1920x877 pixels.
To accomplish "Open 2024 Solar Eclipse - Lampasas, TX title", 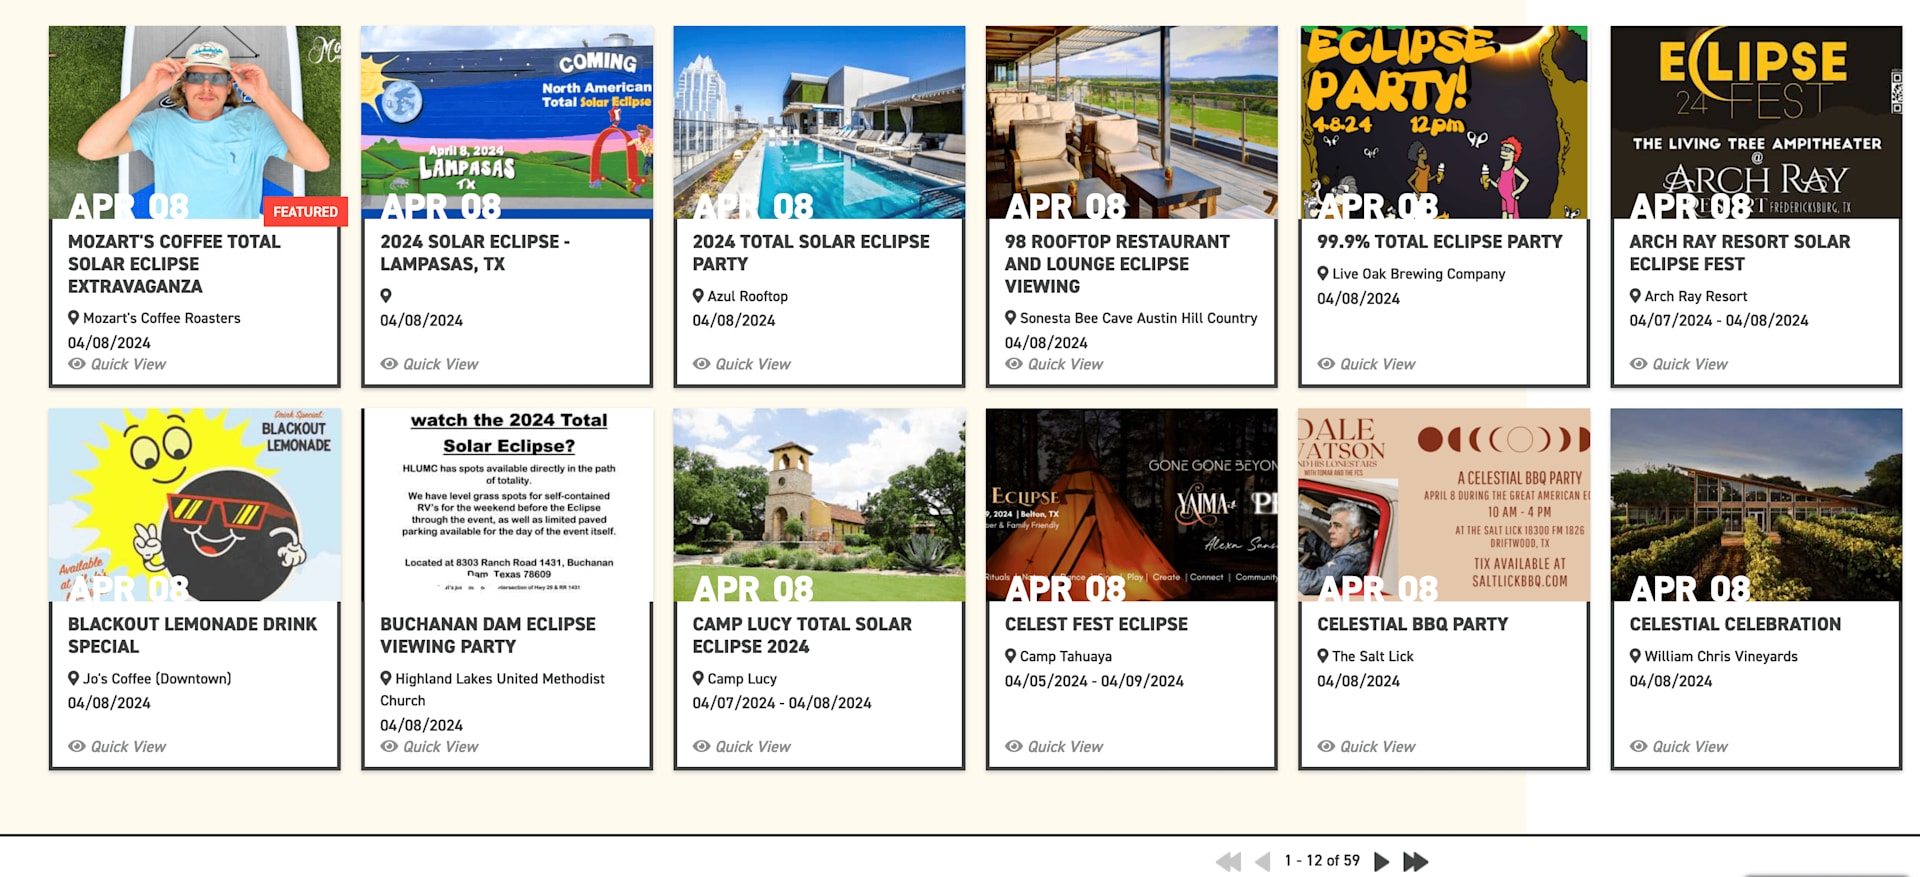I will 475,253.
